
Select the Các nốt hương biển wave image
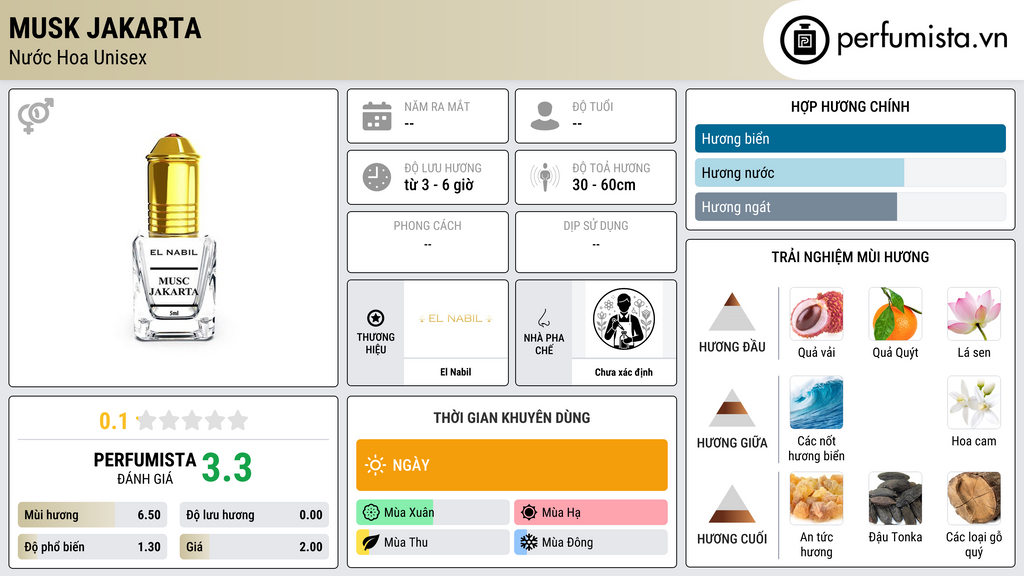coord(816,402)
